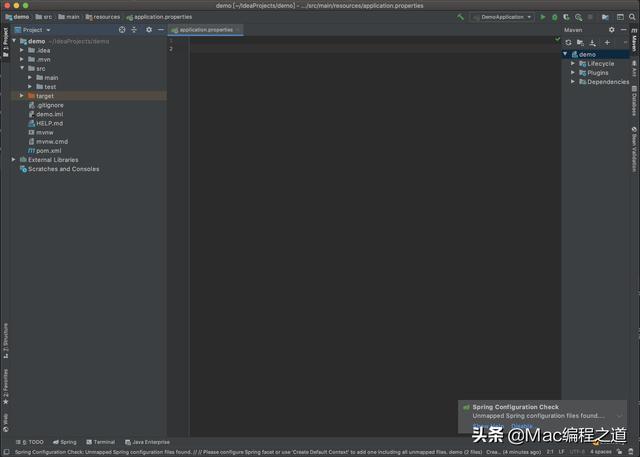The height and width of the screenshot is (457, 640).
Task: Open the Project view dropdown
Action: (32, 30)
